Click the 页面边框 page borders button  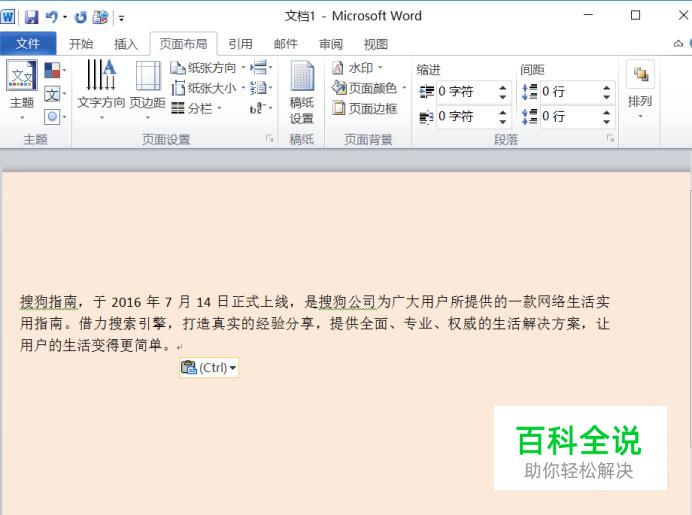point(365,108)
